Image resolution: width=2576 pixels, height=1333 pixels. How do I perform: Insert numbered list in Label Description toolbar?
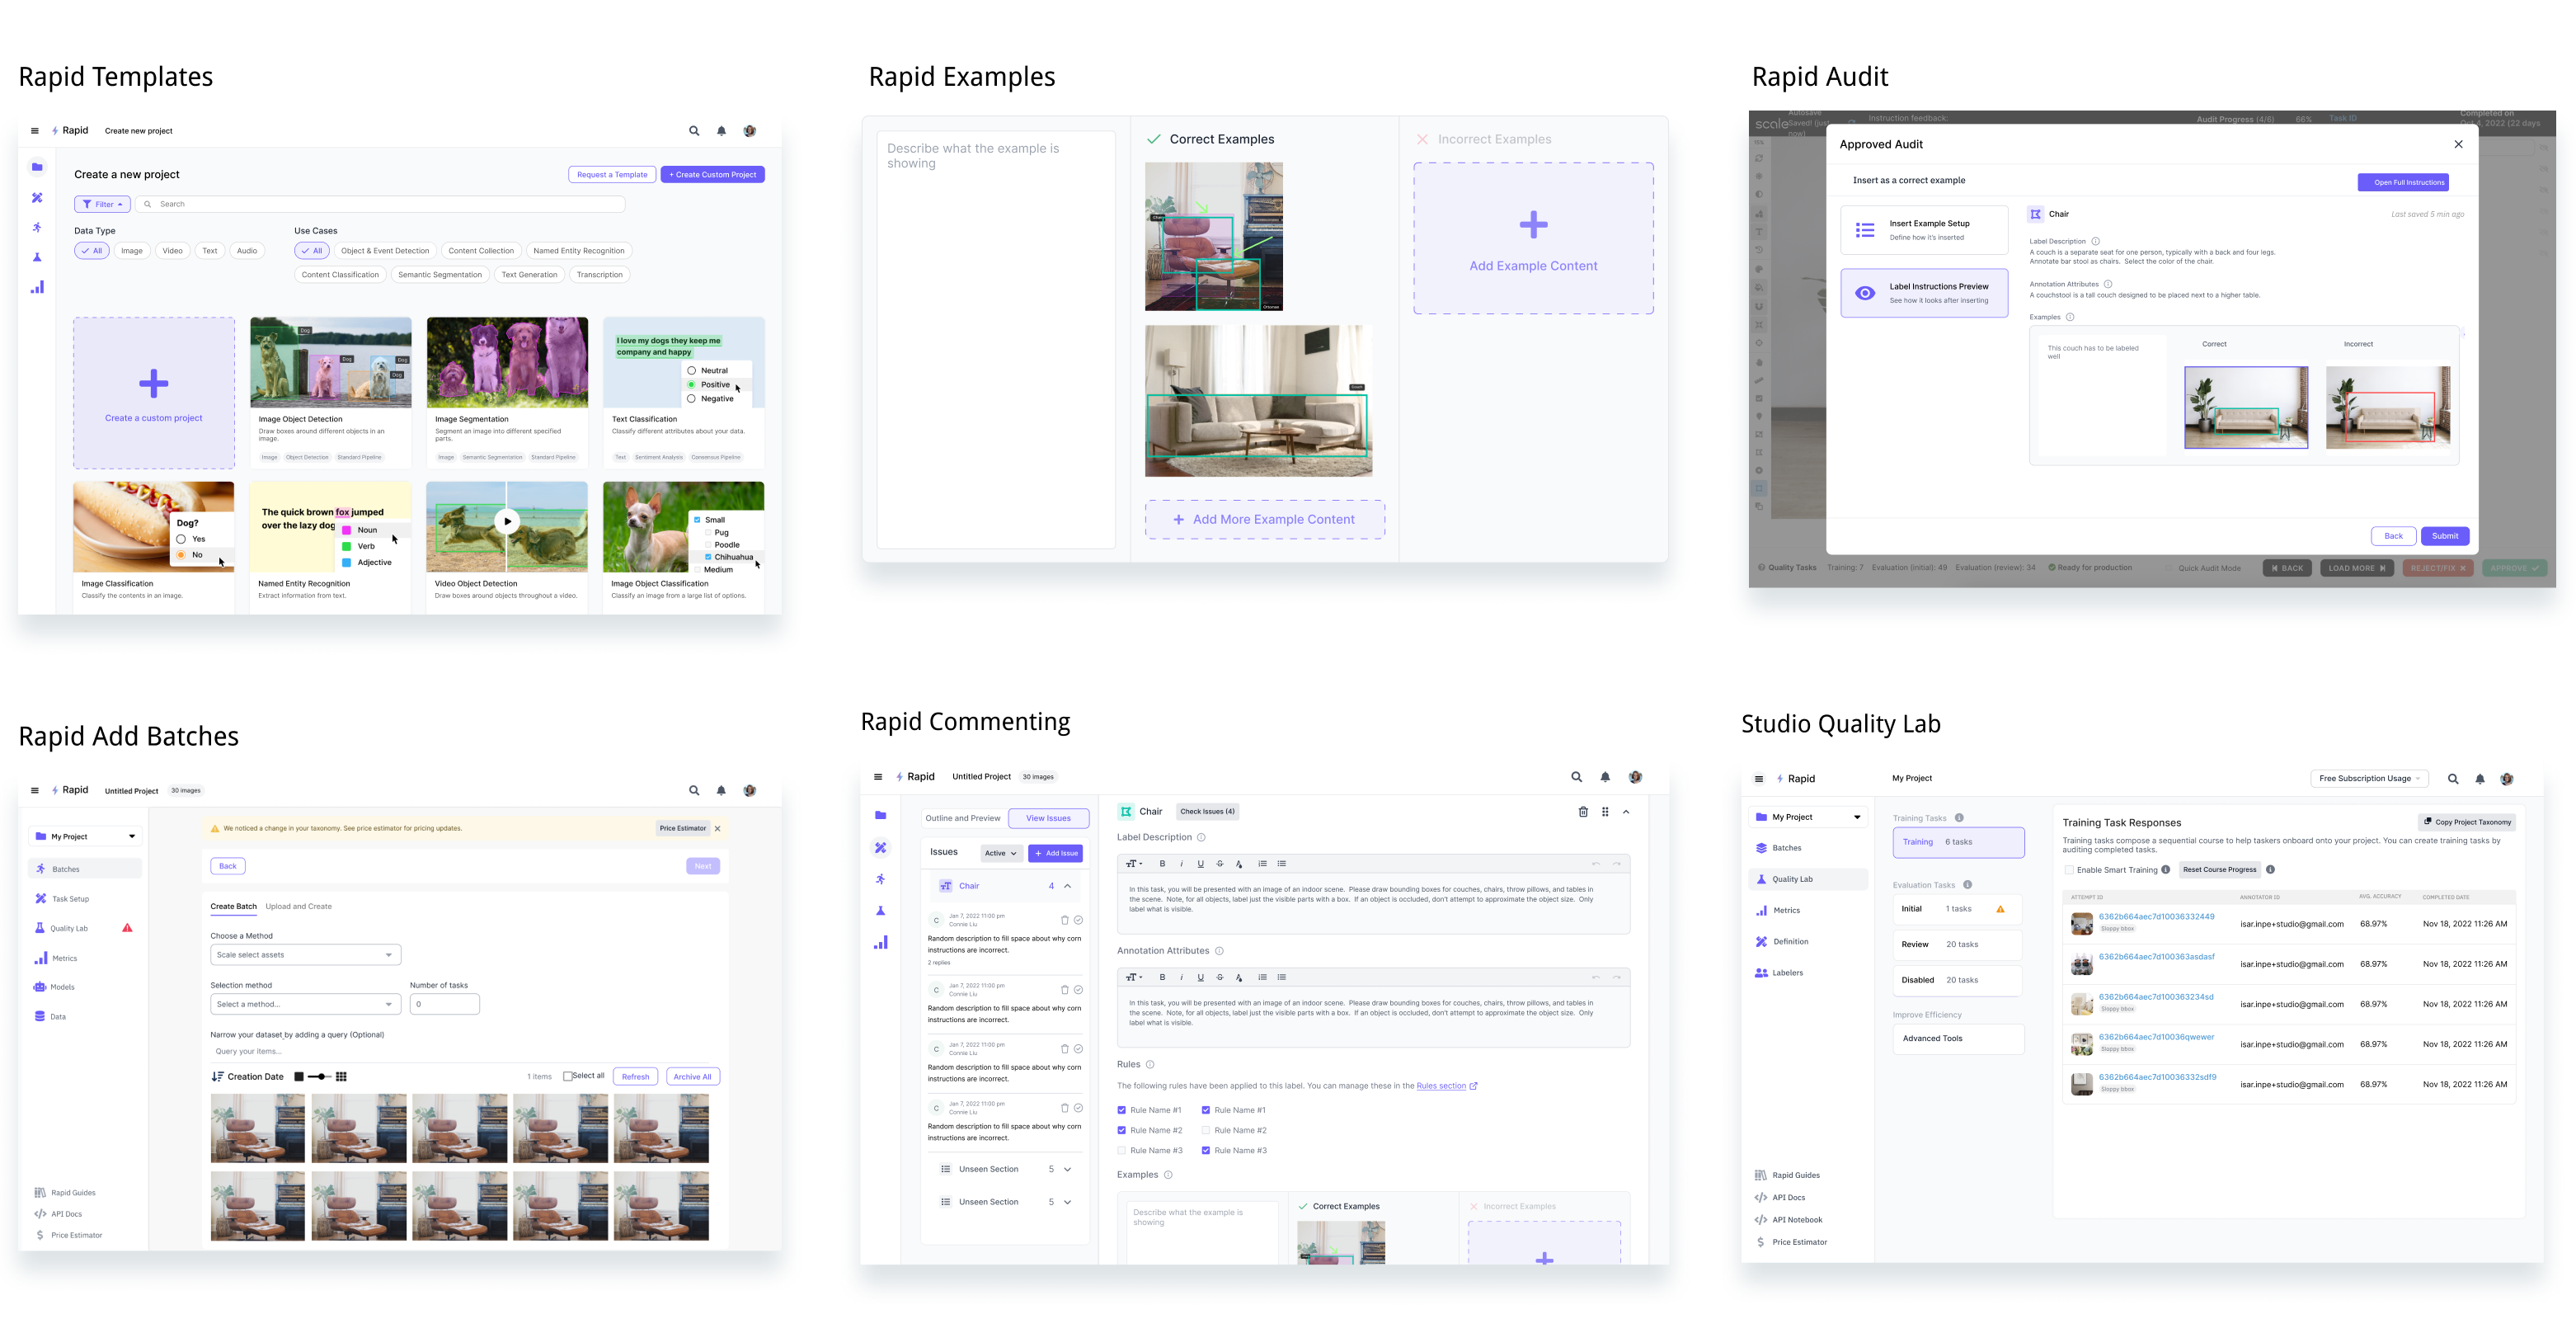1262,864
